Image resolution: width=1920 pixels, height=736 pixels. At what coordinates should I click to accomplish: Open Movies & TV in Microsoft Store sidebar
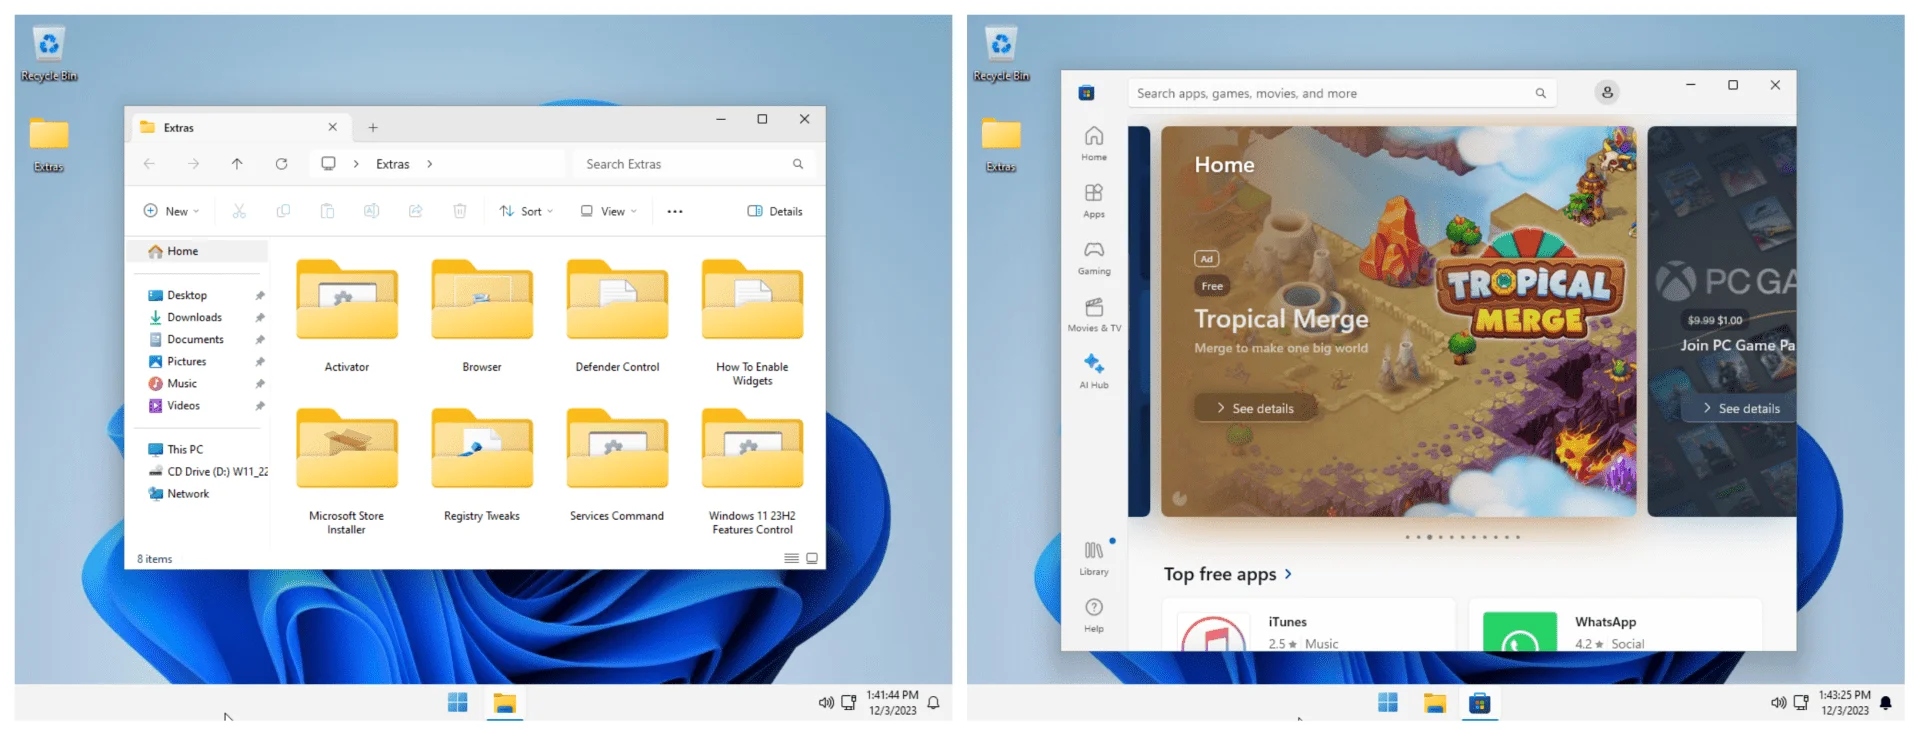click(1094, 314)
